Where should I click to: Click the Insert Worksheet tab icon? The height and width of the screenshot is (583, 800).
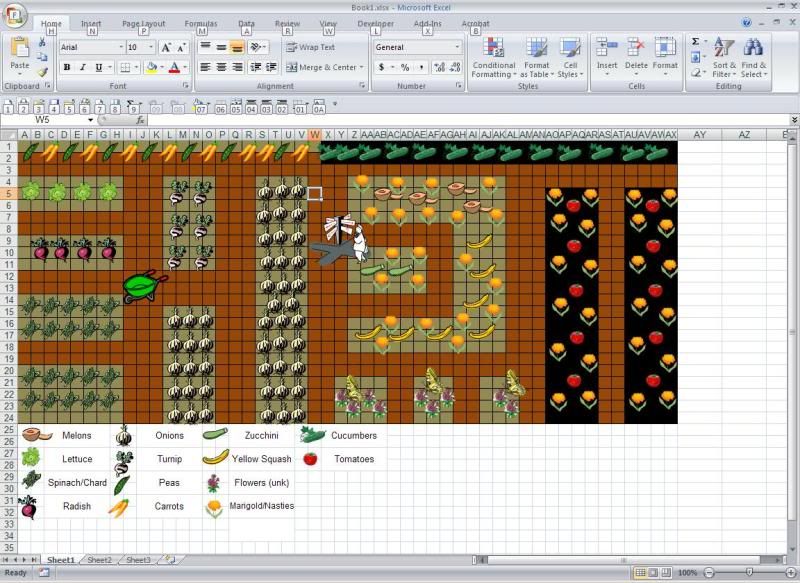pyautogui.click(x=170, y=560)
